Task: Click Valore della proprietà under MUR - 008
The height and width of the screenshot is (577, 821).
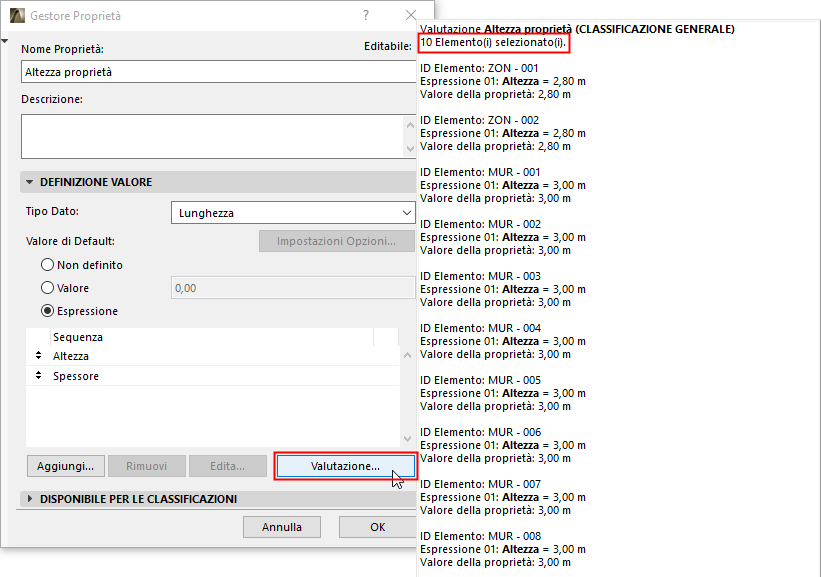Action: (495, 562)
